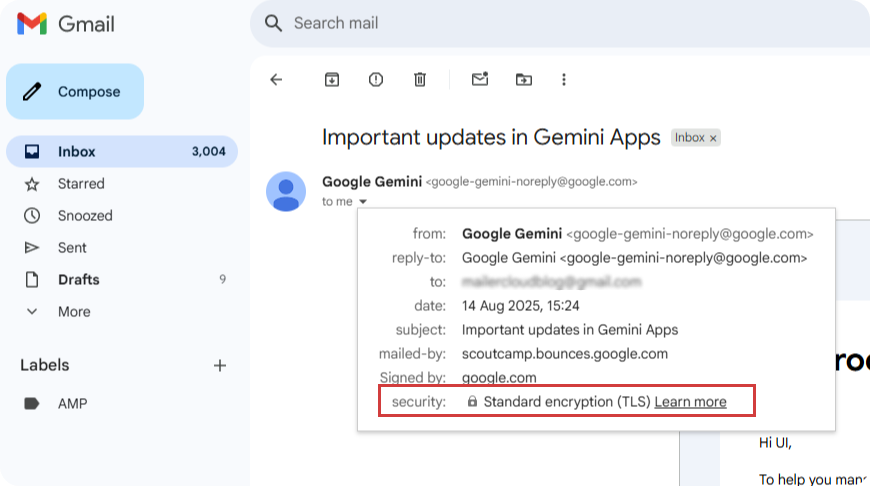Screen dimensions: 870x486
Task: Create a new label with plus icon
Action: tap(220, 366)
